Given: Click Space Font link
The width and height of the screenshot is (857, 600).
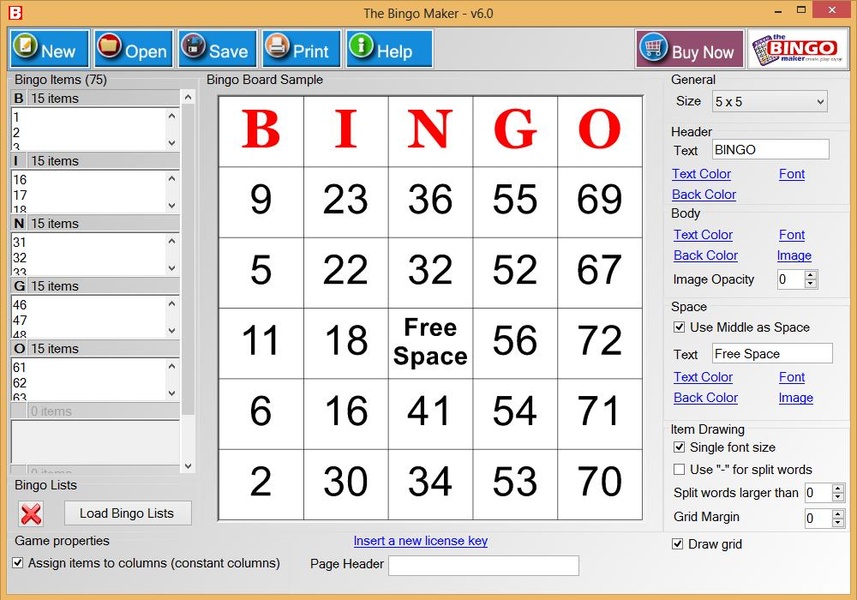Looking at the screenshot, I should click(x=791, y=377).
